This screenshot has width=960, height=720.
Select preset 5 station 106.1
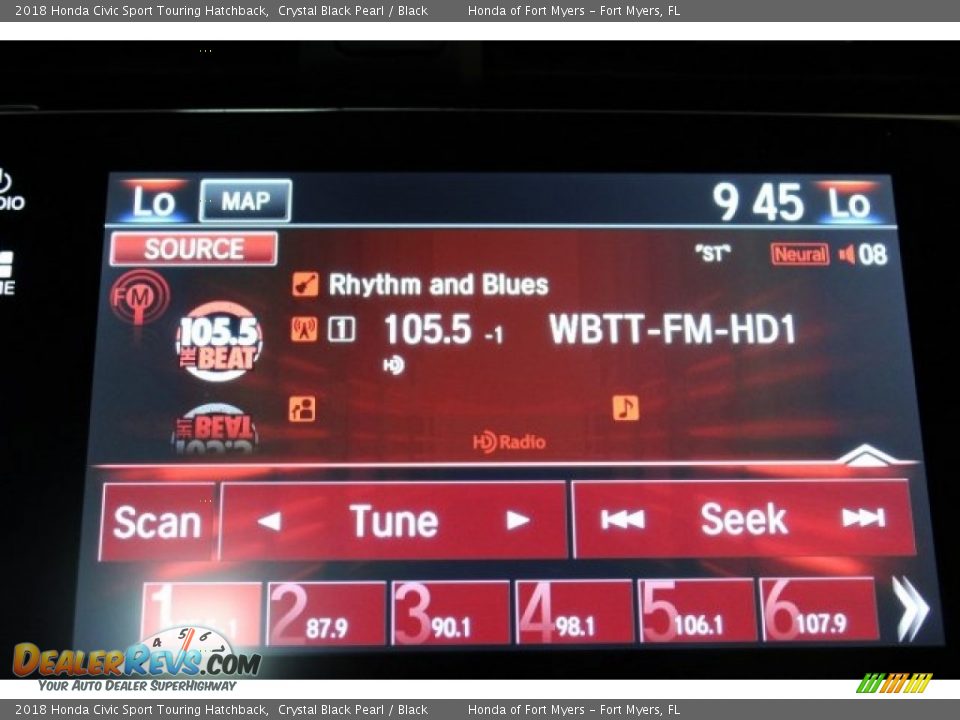tap(697, 610)
